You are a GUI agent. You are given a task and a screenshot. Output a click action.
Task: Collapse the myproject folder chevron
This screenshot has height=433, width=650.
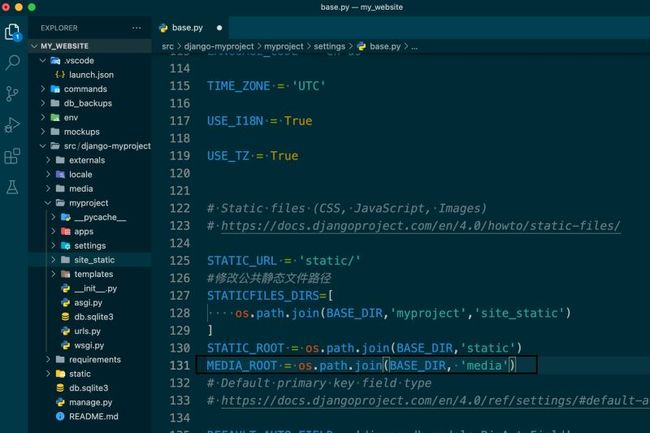tap(48, 203)
